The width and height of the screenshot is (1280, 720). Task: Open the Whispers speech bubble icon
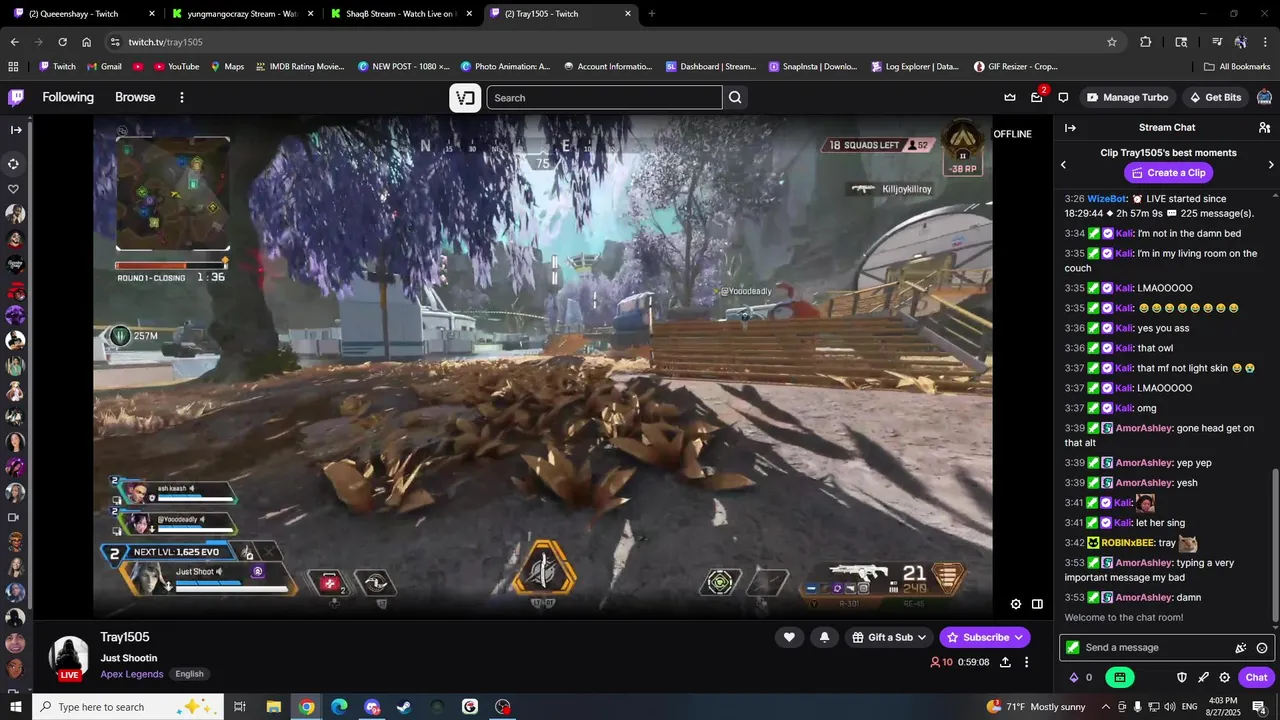(x=1063, y=97)
